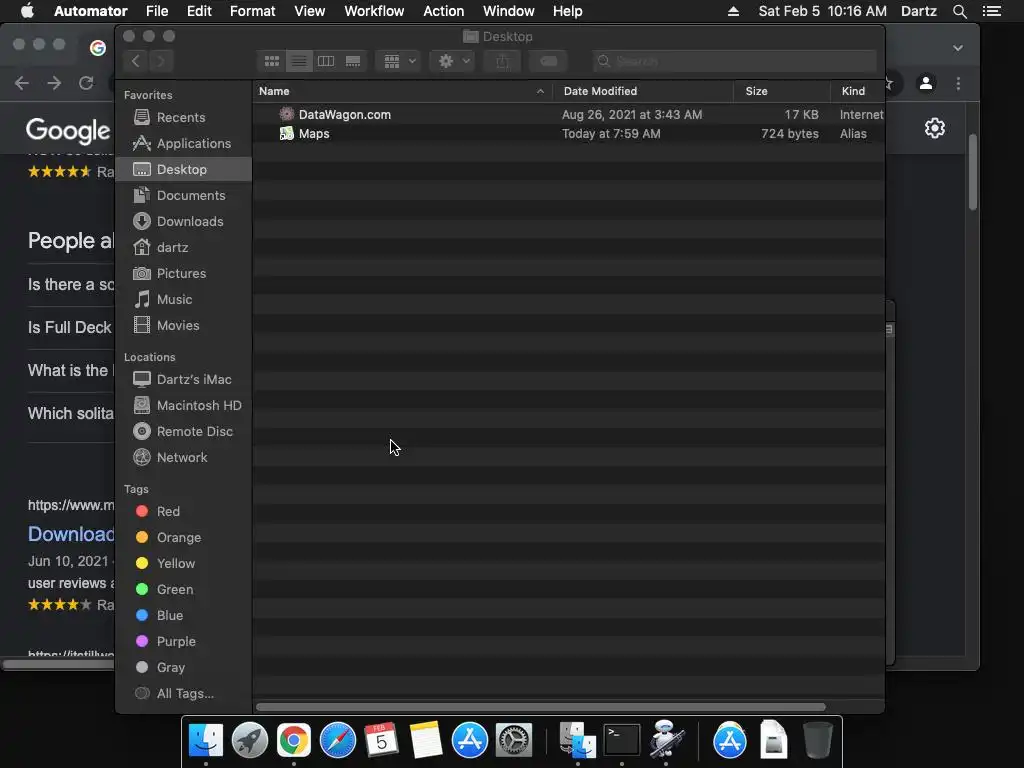Switch Finder to list view
The height and width of the screenshot is (768, 1024).
[x=299, y=61]
